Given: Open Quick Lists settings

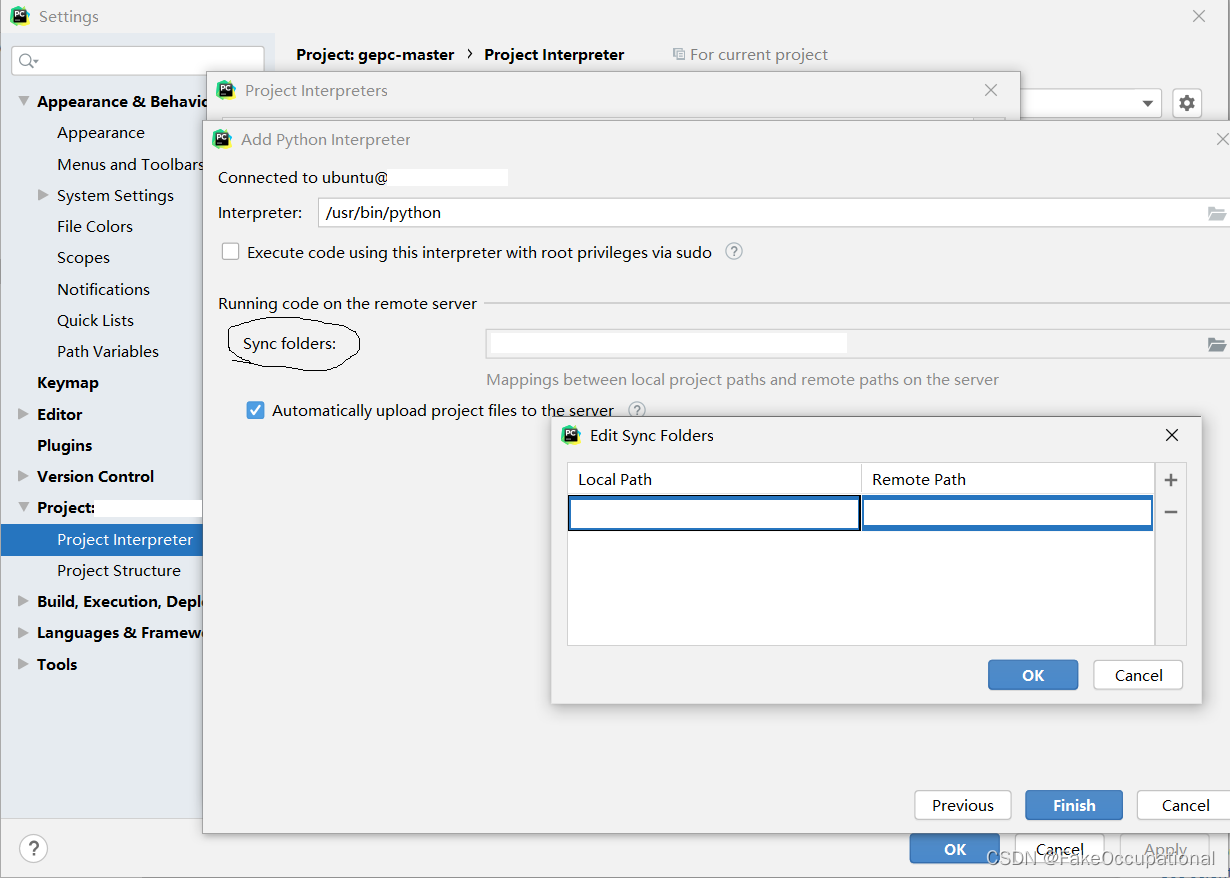Looking at the screenshot, I should [x=95, y=320].
